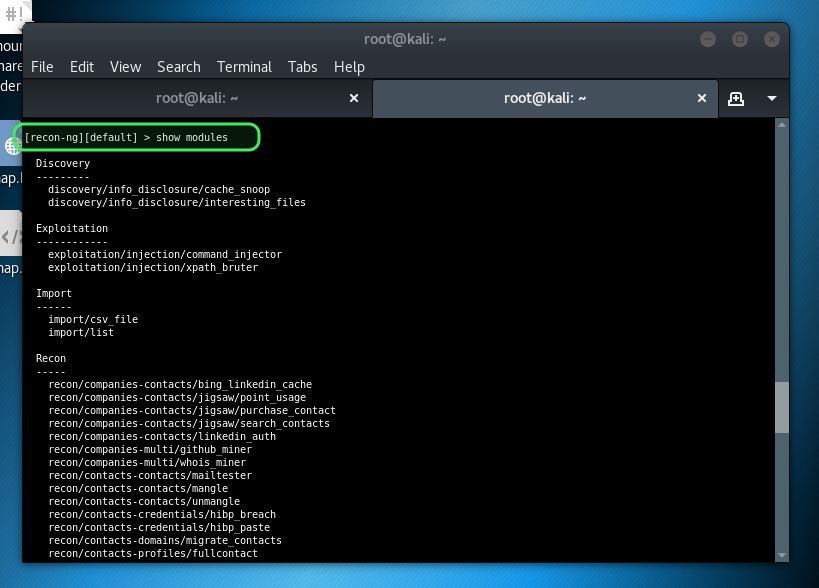Close the left inactive root@kali tab

[353, 98]
